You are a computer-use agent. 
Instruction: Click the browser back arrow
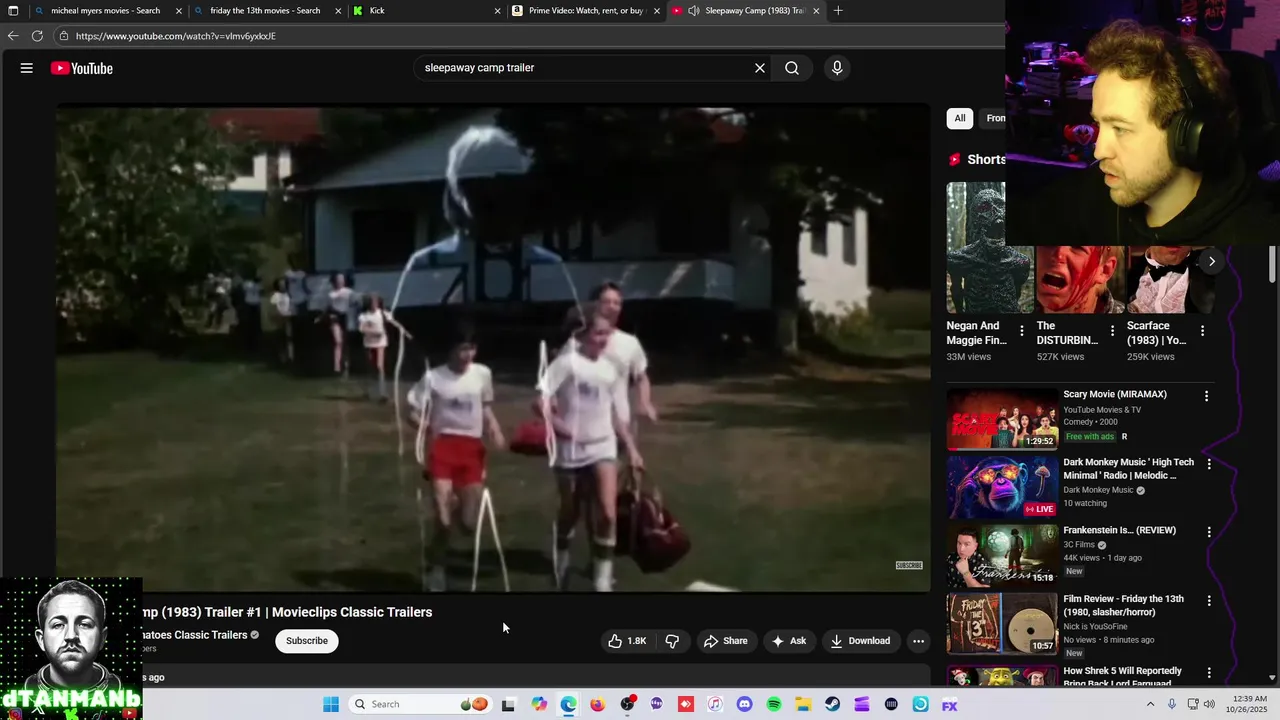[12, 36]
